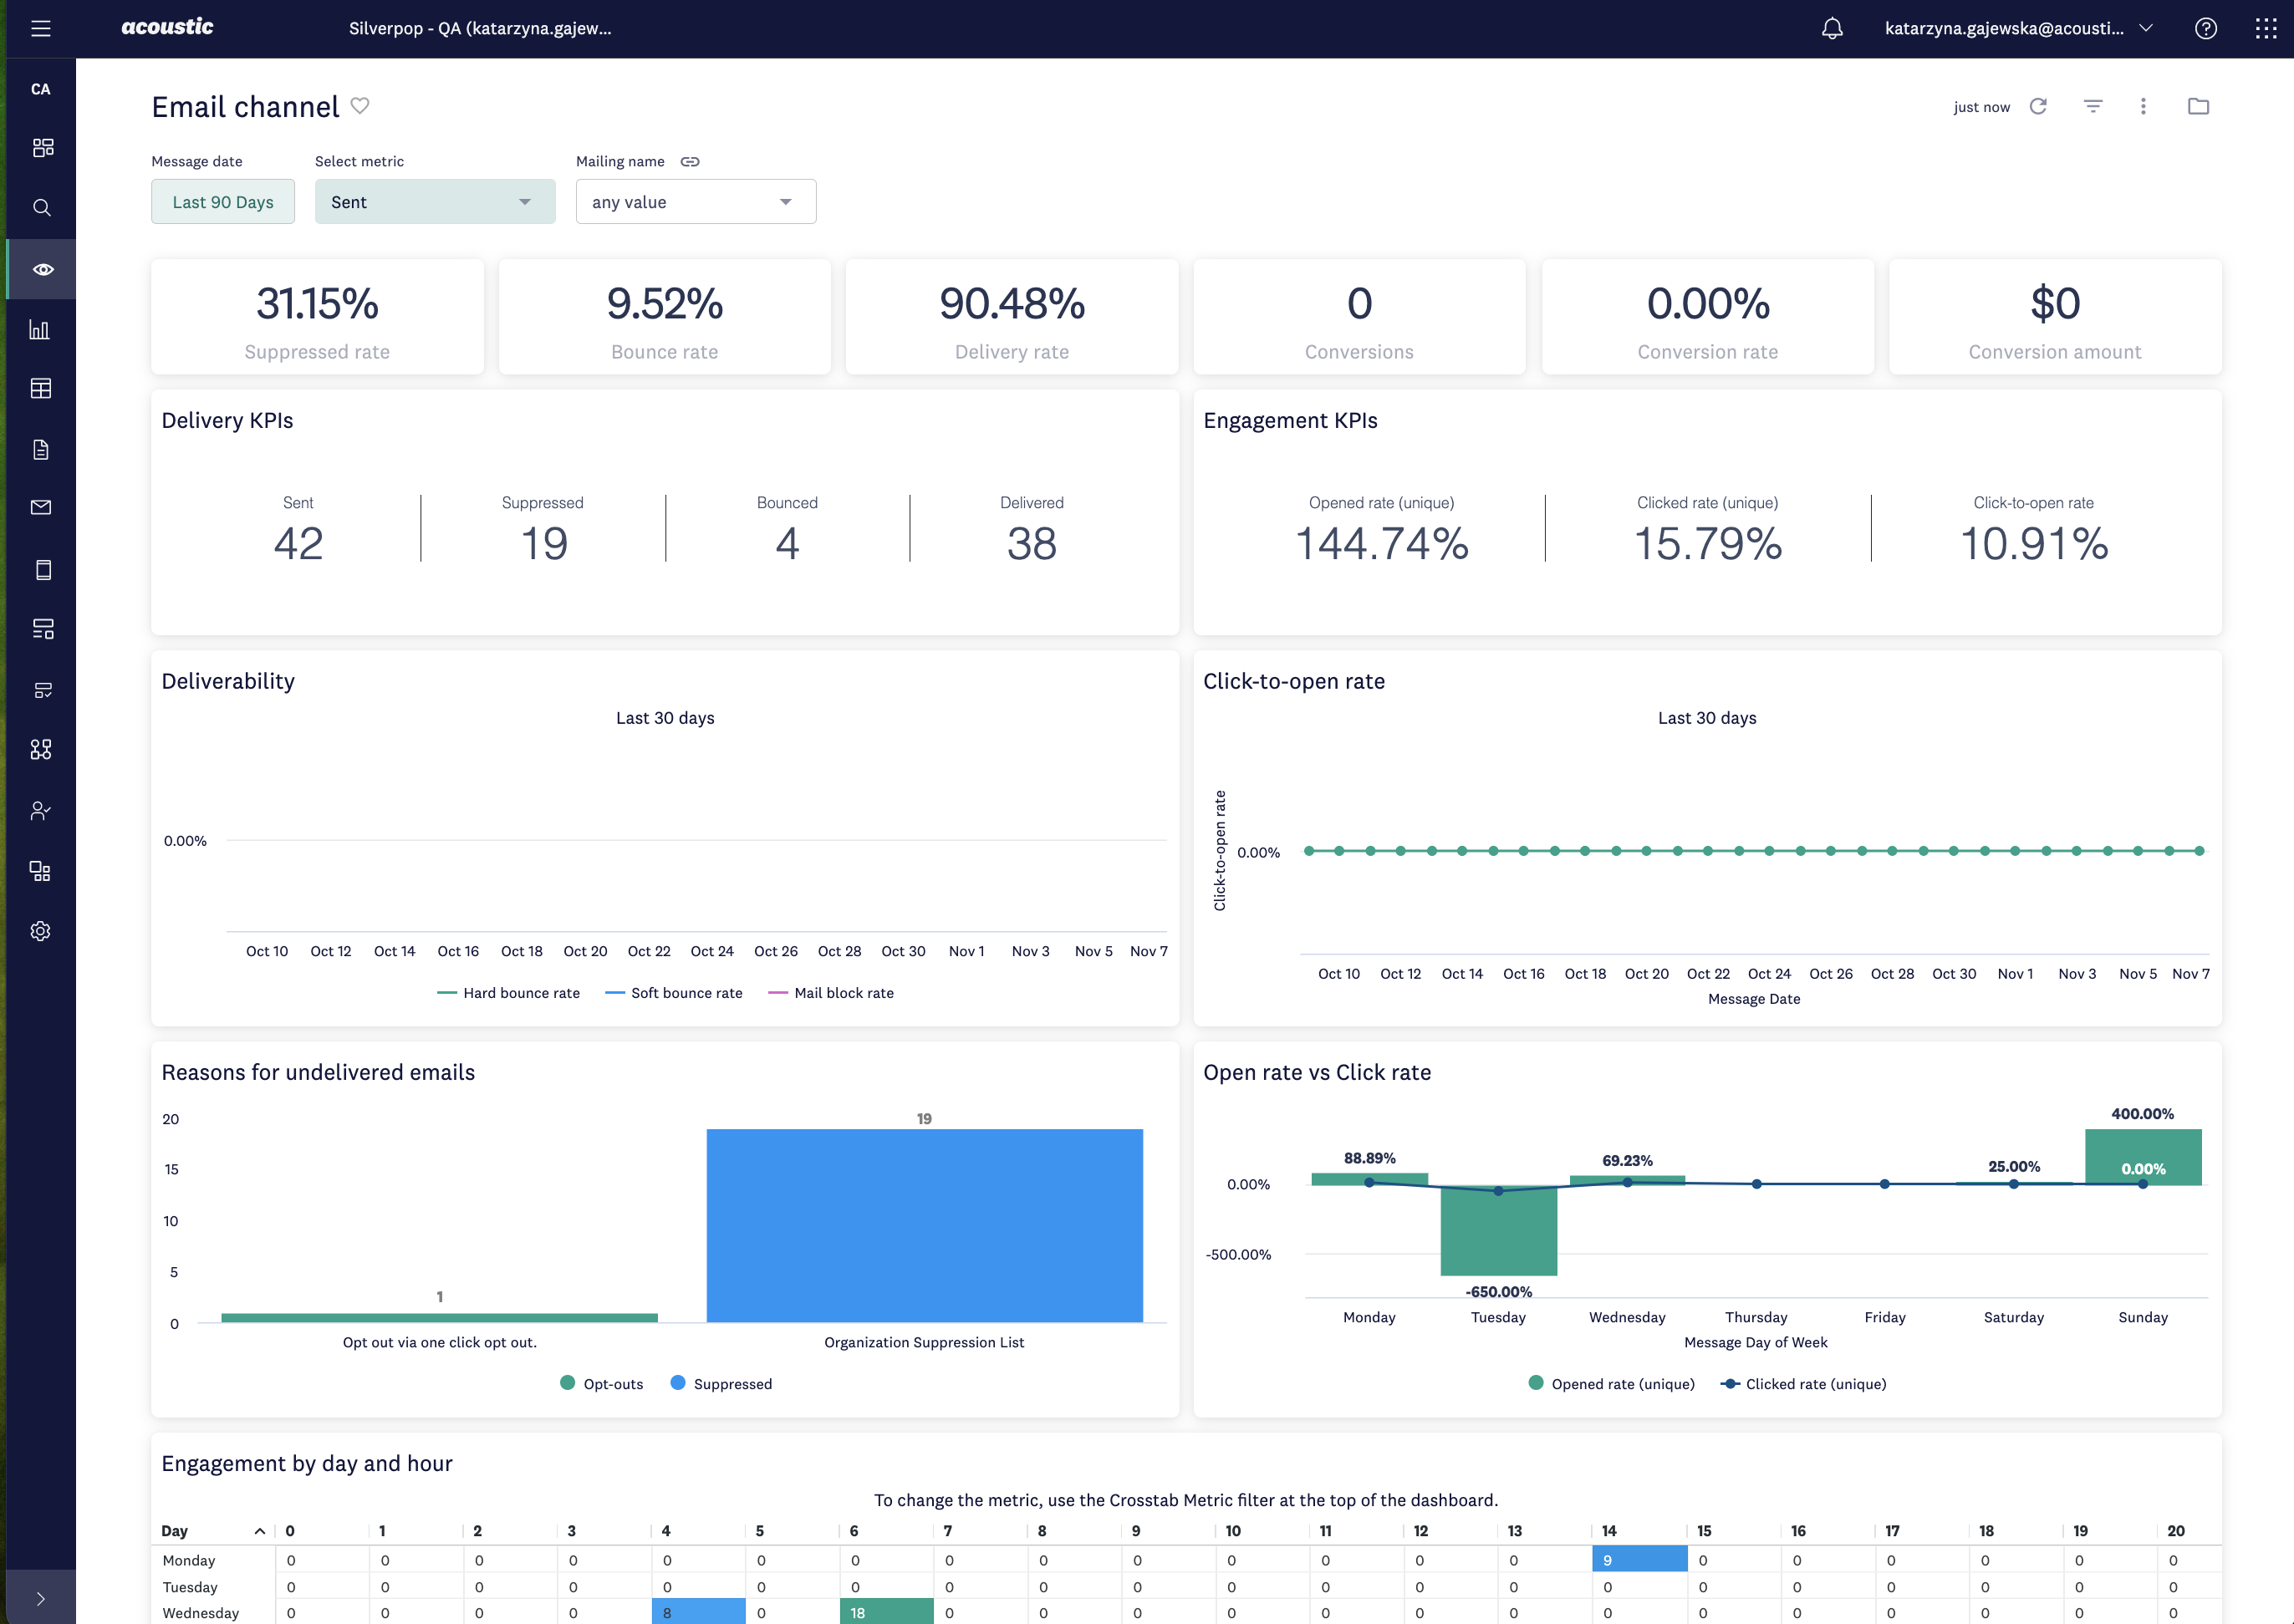Open the help question mark icon

2206,28
